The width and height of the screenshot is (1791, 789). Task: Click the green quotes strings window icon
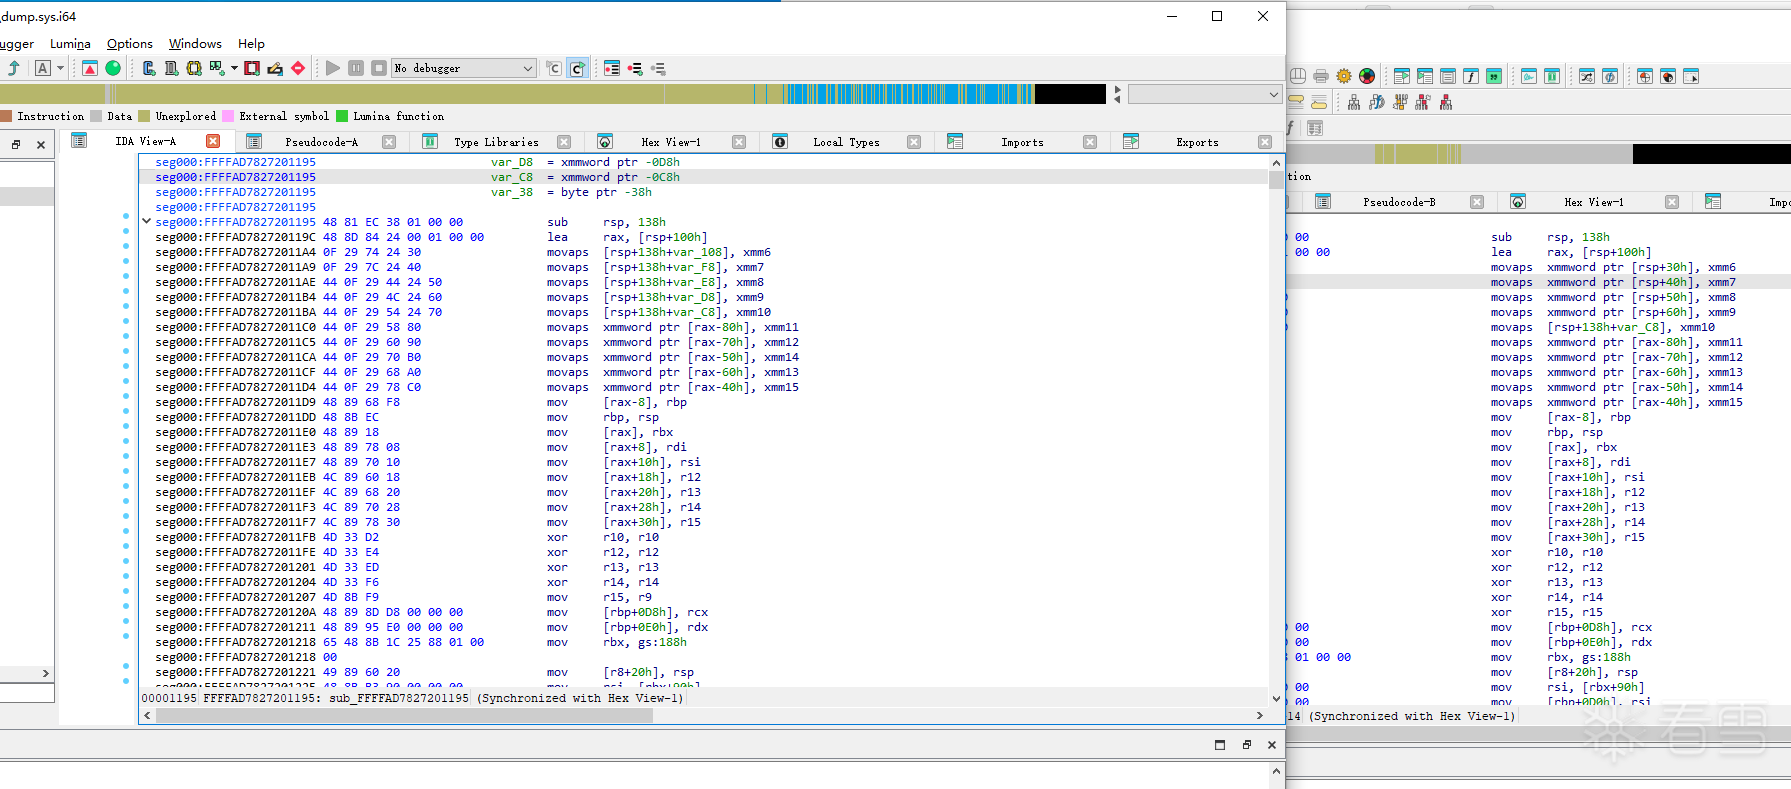pyautogui.click(x=1494, y=76)
